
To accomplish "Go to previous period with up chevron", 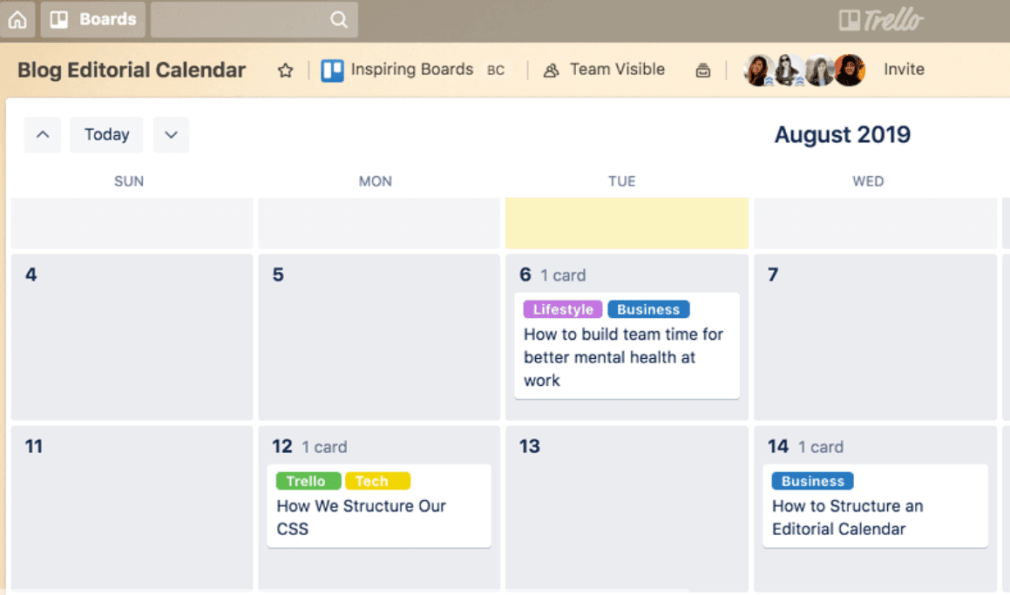I will point(42,134).
